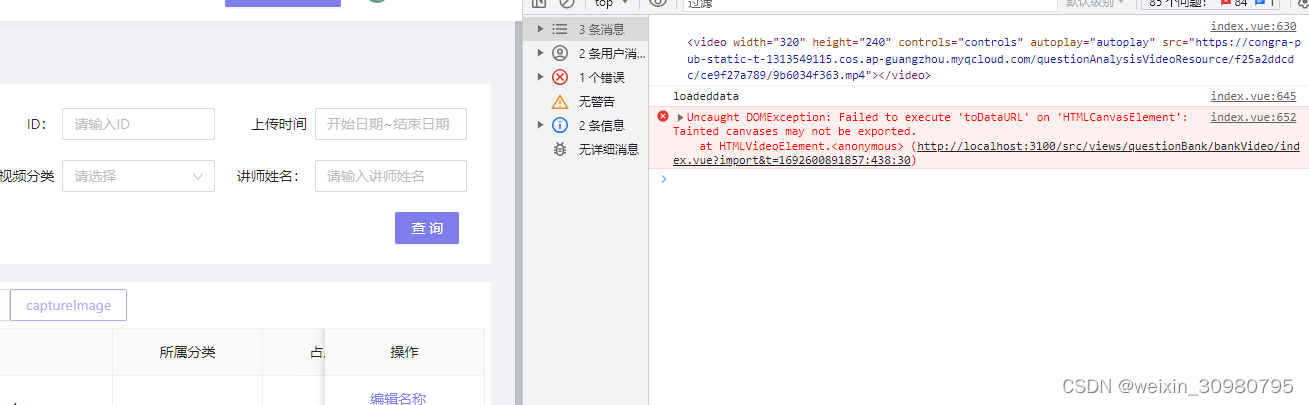Click the loadeddata log message
Image resolution: width=1309 pixels, height=405 pixels.
coord(706,96)
